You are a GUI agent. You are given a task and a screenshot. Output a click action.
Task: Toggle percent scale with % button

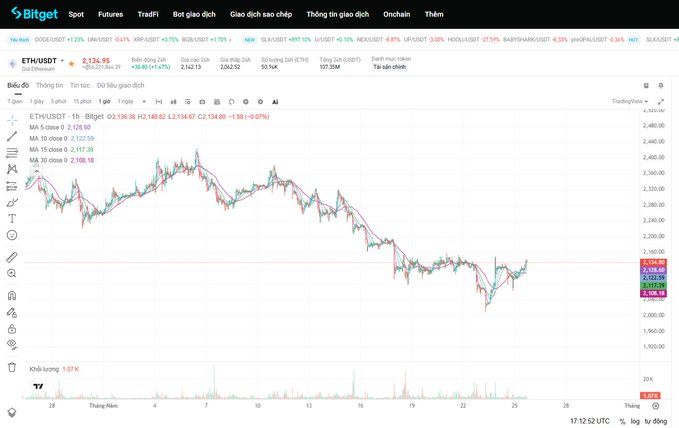[622, 422]
